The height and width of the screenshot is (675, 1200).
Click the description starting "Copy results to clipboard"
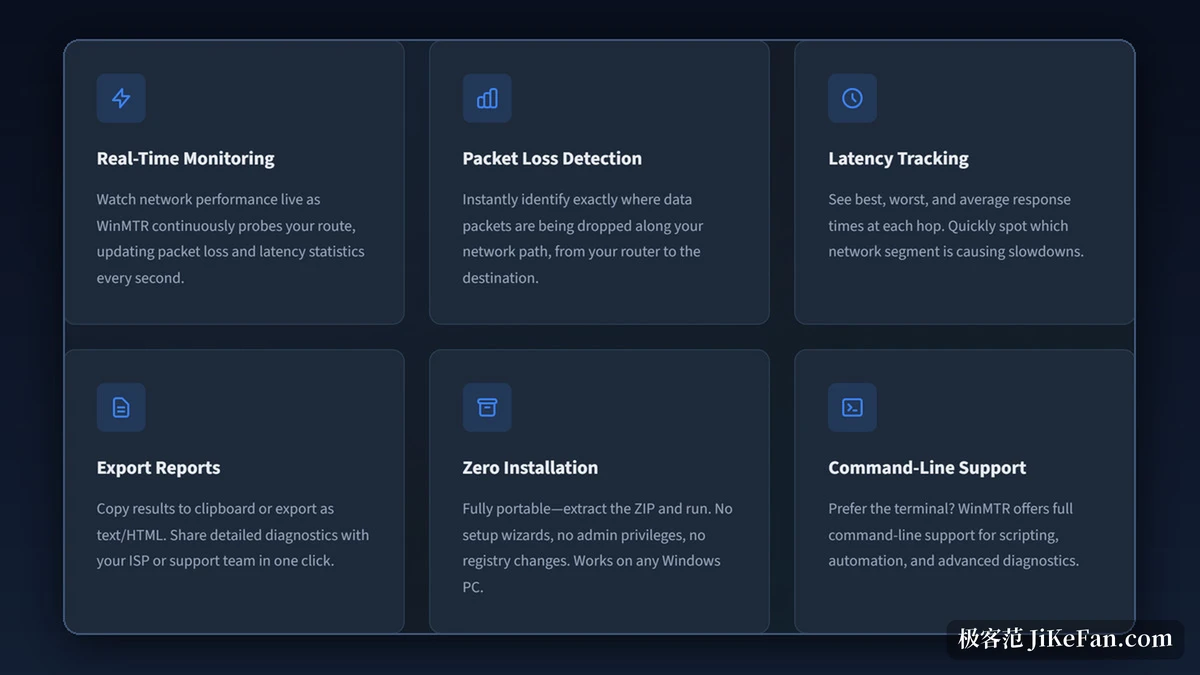(233, 534)
